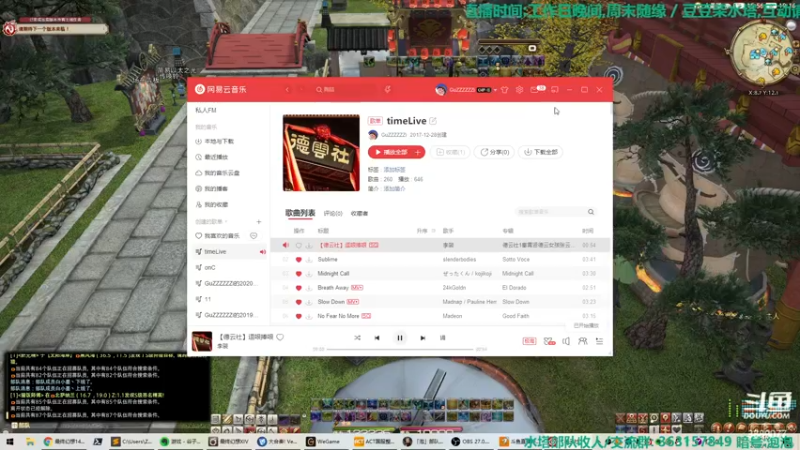Switch to the 评论 comments tab

pos(333,213)
